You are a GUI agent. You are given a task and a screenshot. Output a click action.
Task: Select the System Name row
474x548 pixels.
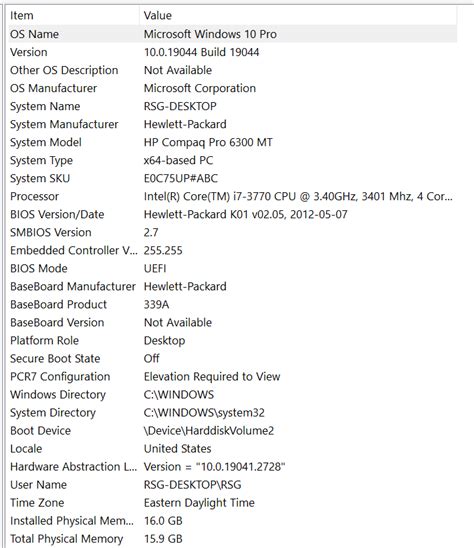(232, 106)
